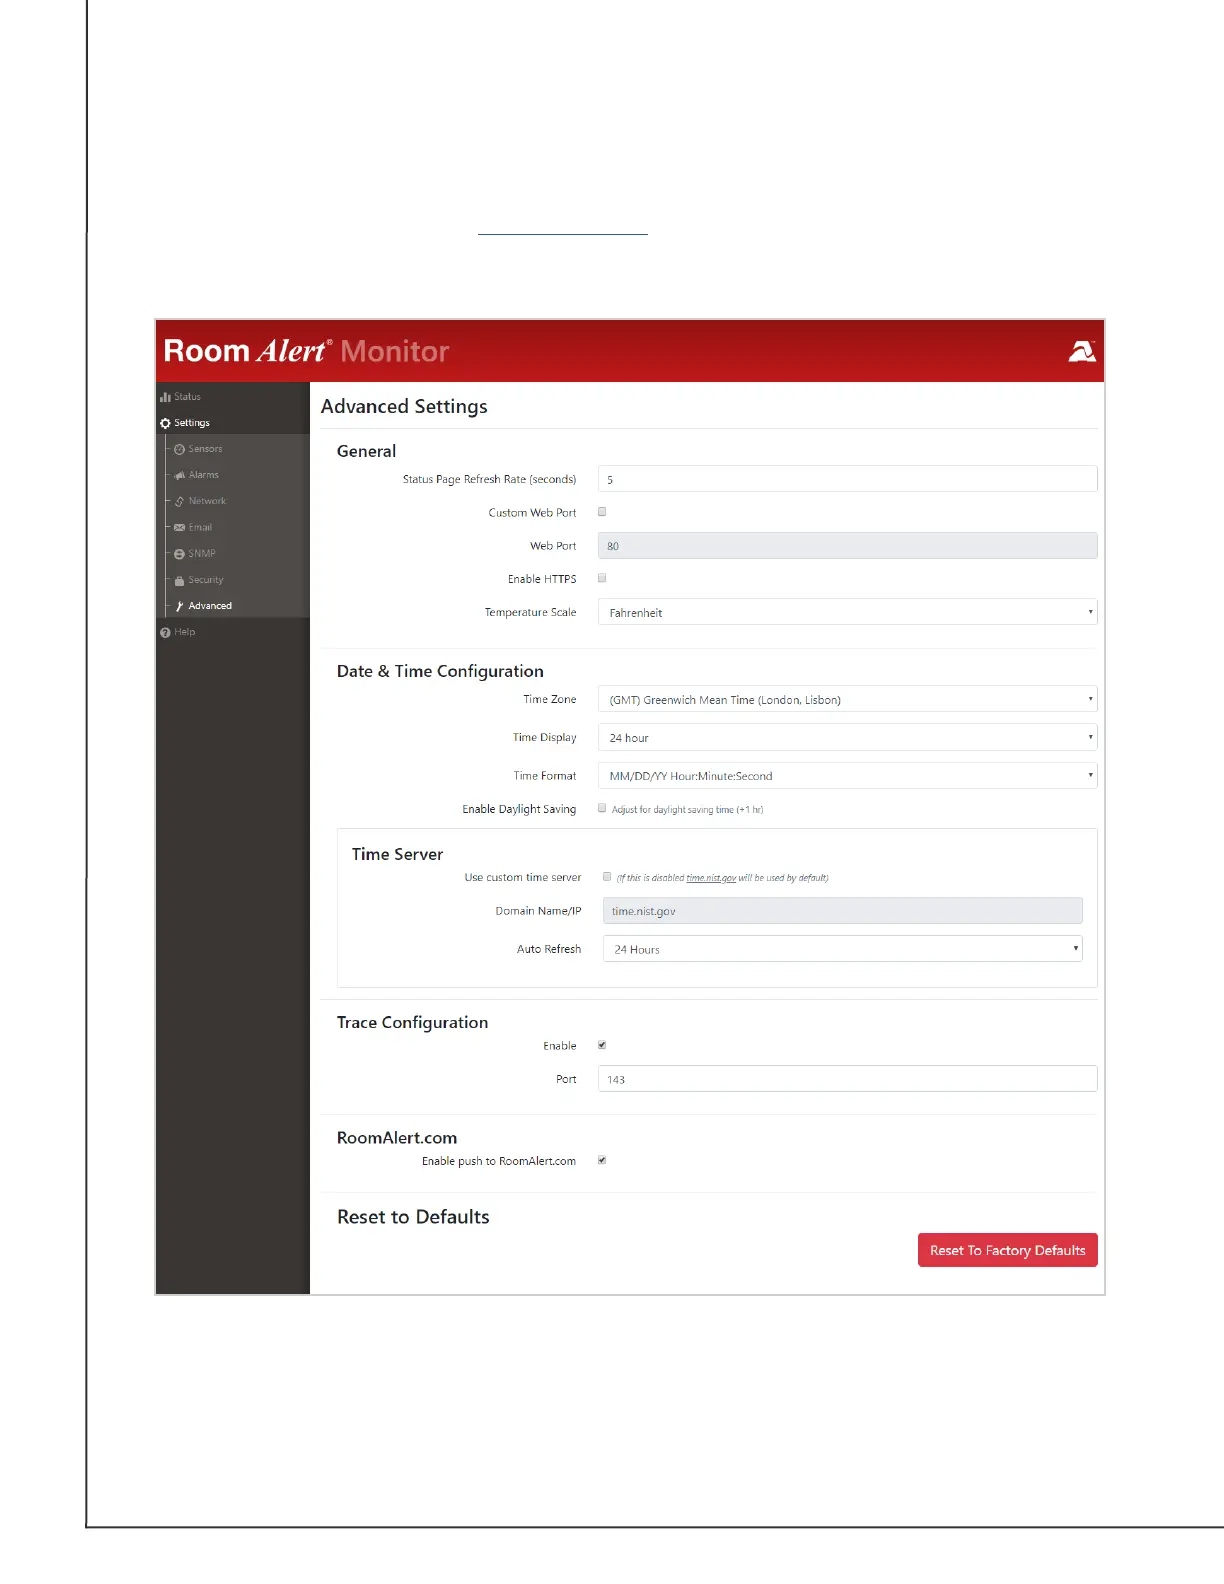Open the Temperature Scale dropdown
This screenshot has width=1224, height=1584.
[x=847, y=612]
